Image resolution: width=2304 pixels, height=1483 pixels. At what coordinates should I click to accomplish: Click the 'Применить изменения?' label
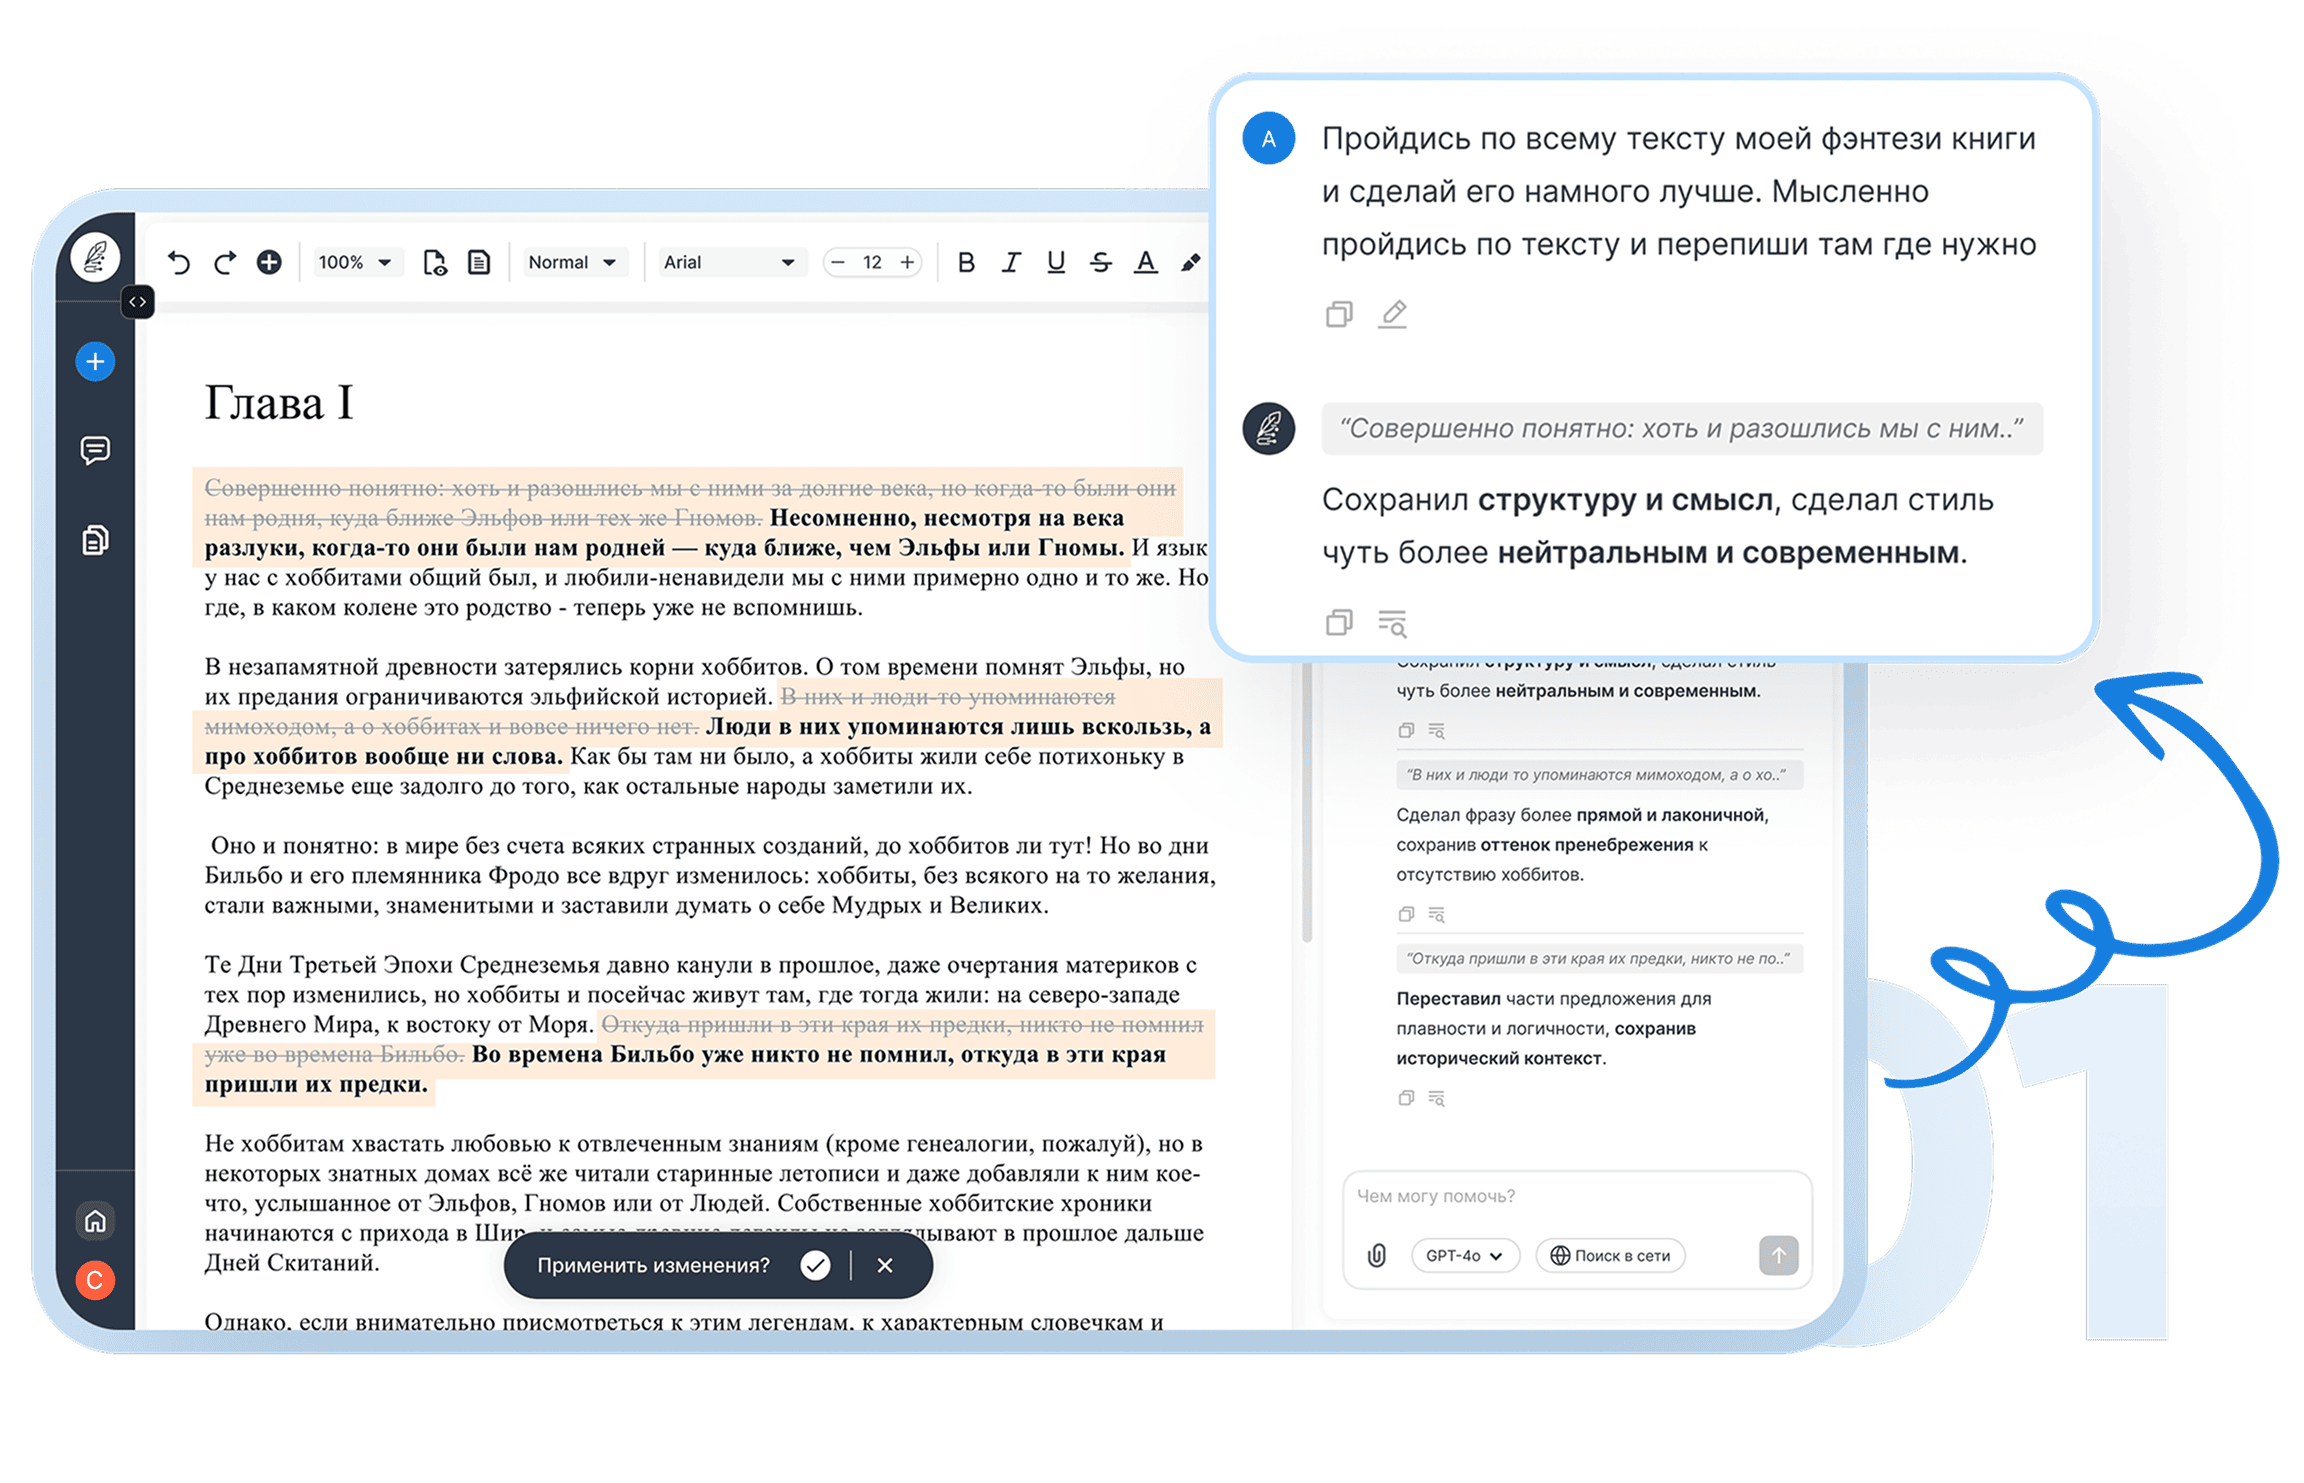653,1265
